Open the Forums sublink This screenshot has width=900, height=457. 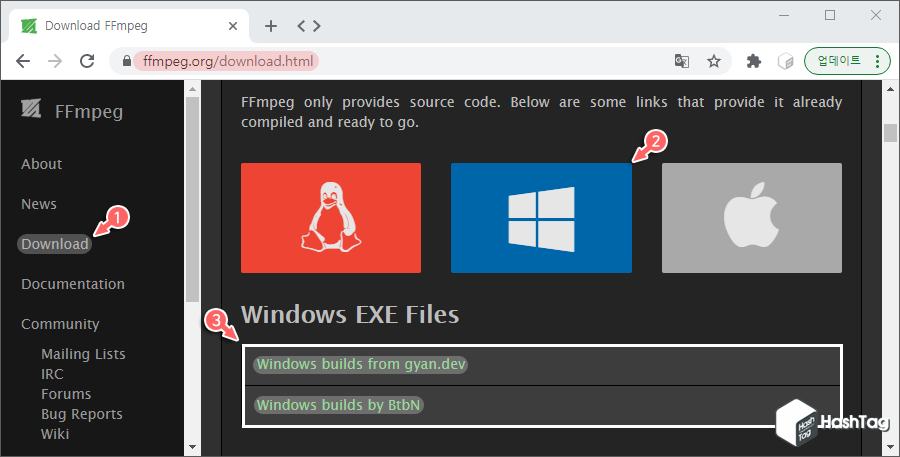pos(66,394)
